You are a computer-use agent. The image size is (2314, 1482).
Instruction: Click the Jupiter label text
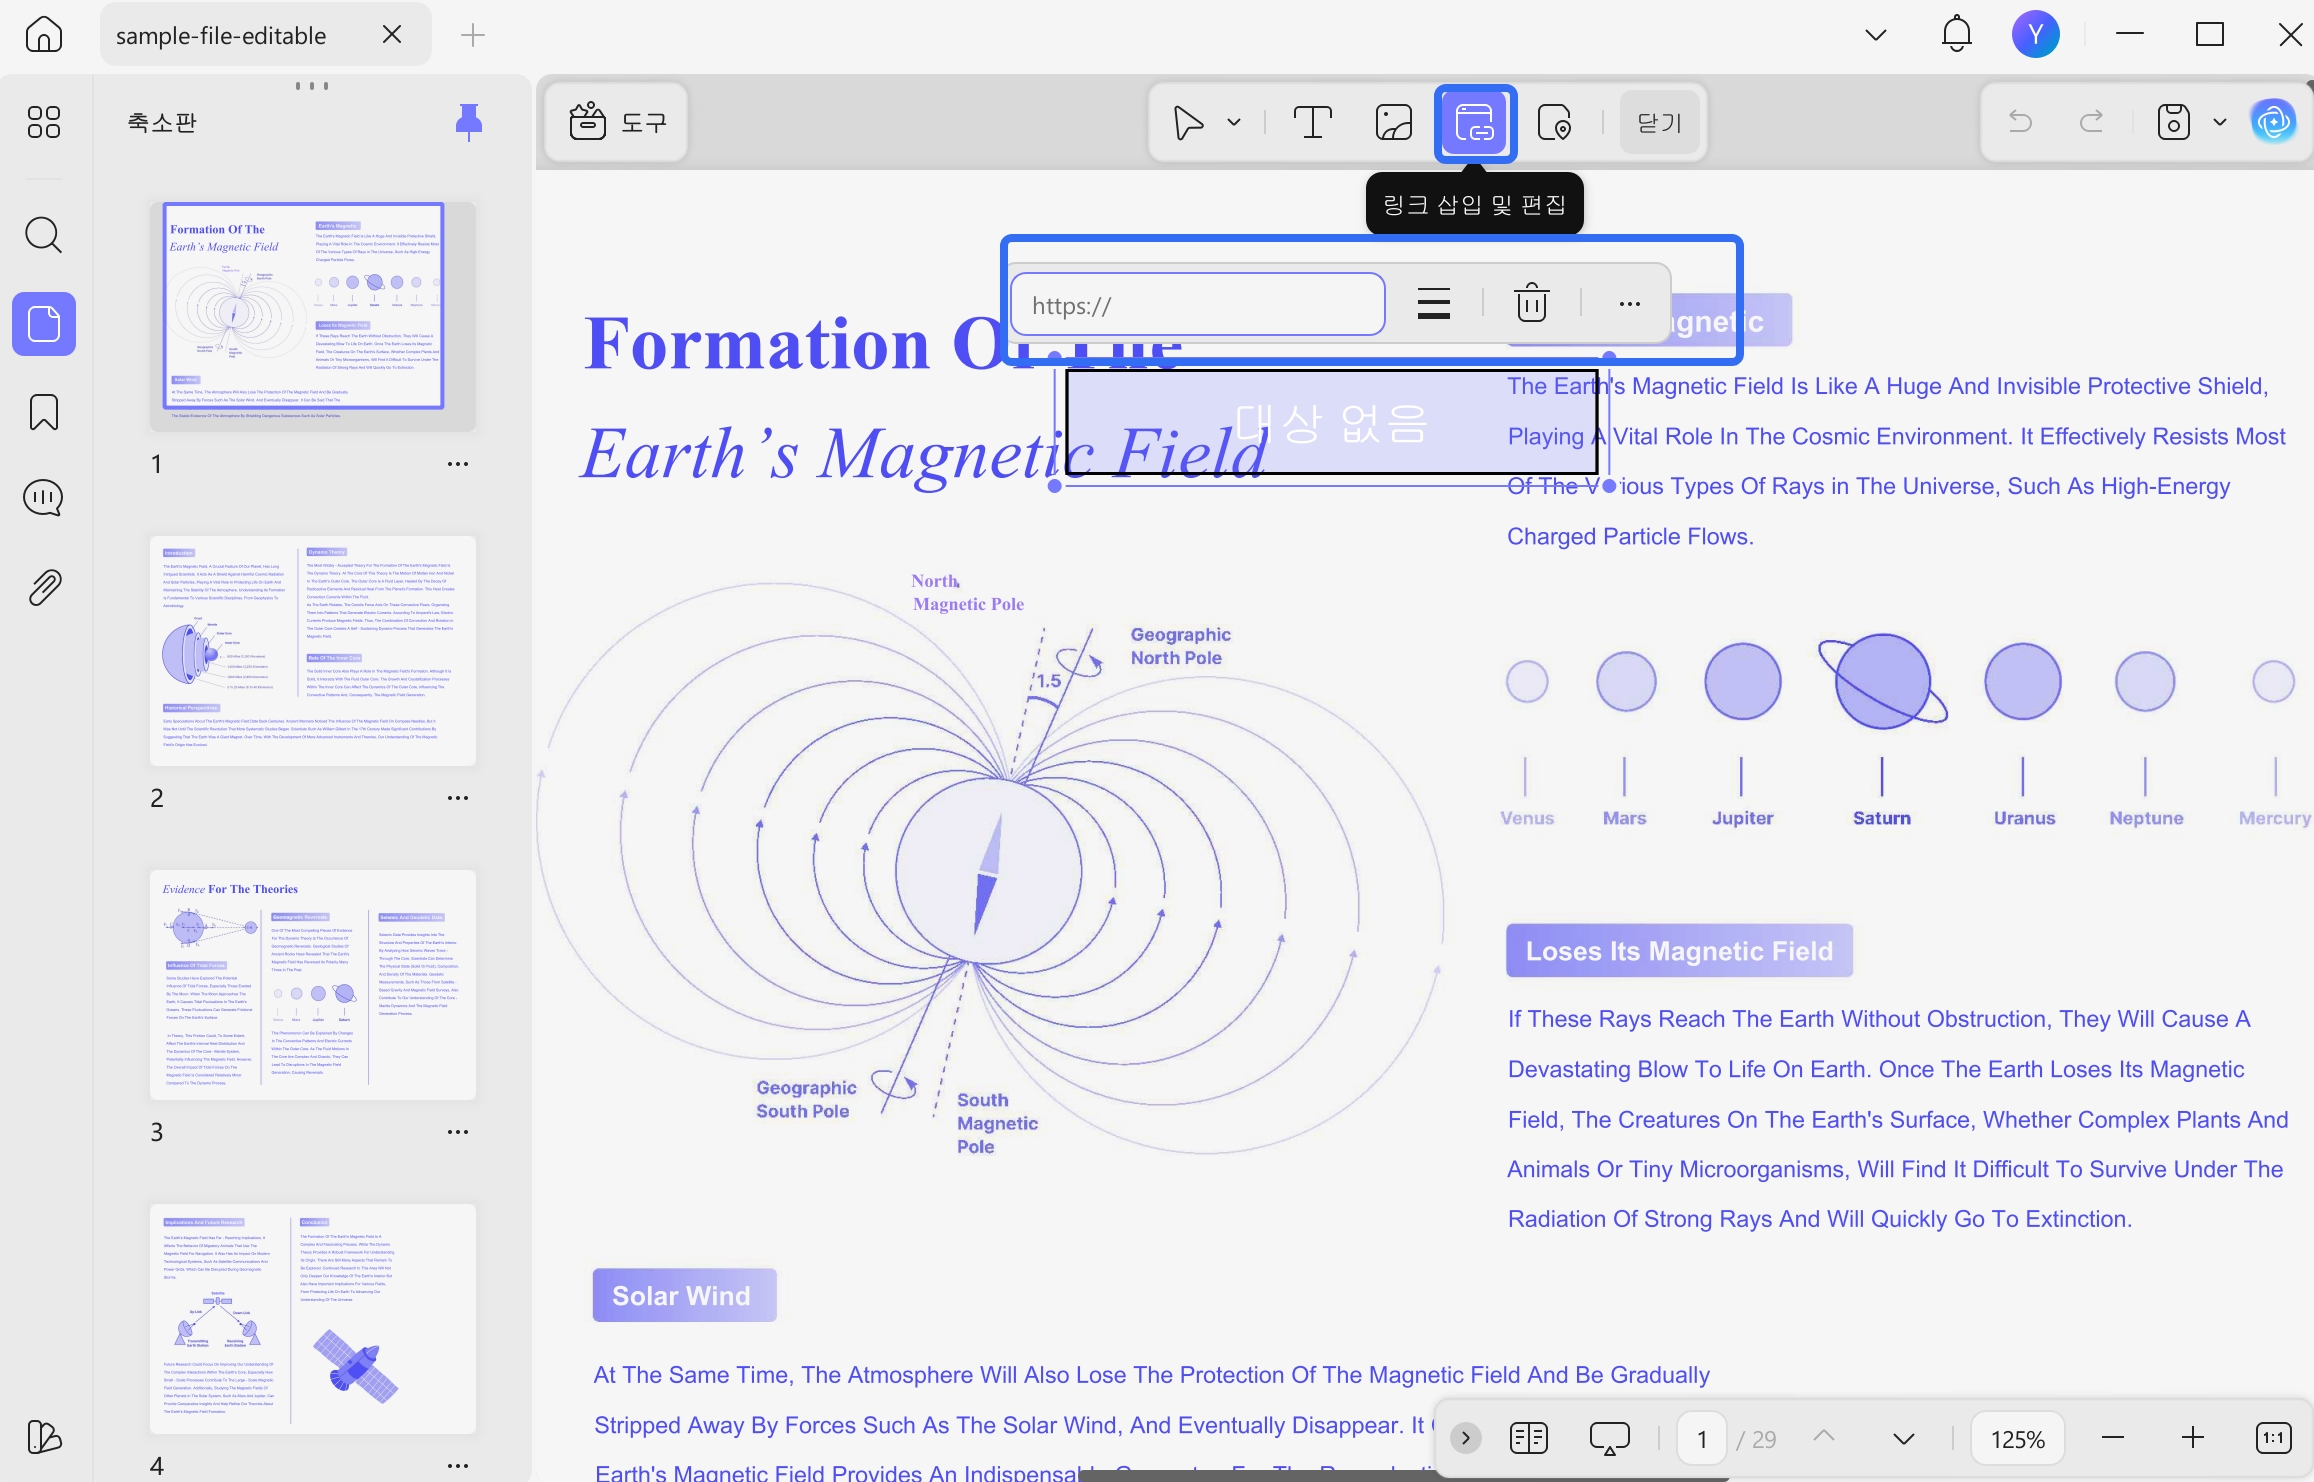[x=1742, y=818]
